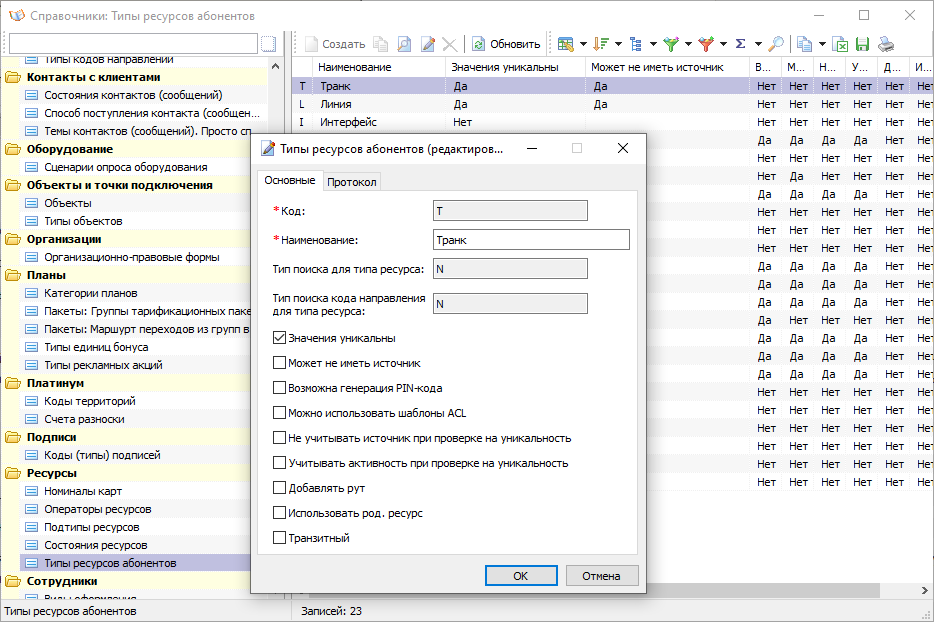Switch to the Протокол tab
This screenshot has height=622, width=934.
tap(351, 182)
